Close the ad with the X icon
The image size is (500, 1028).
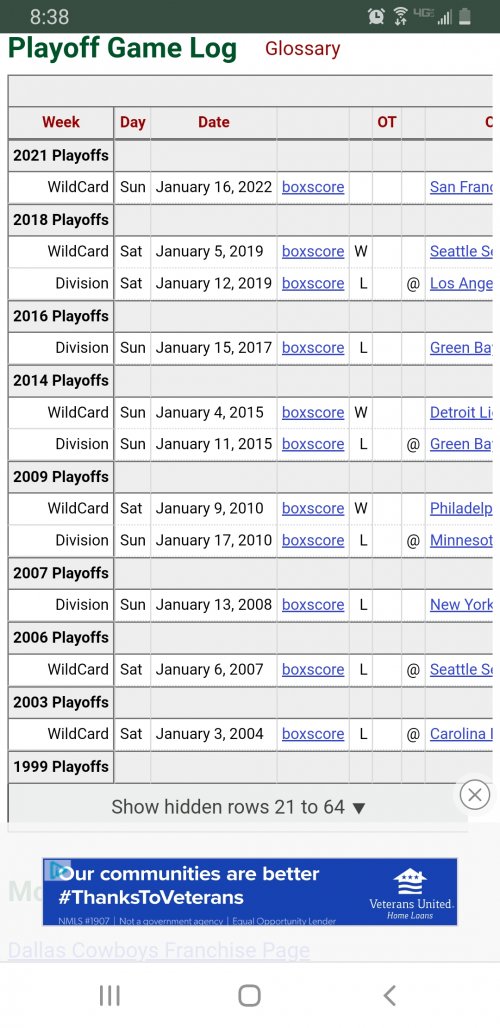(474, 795)
